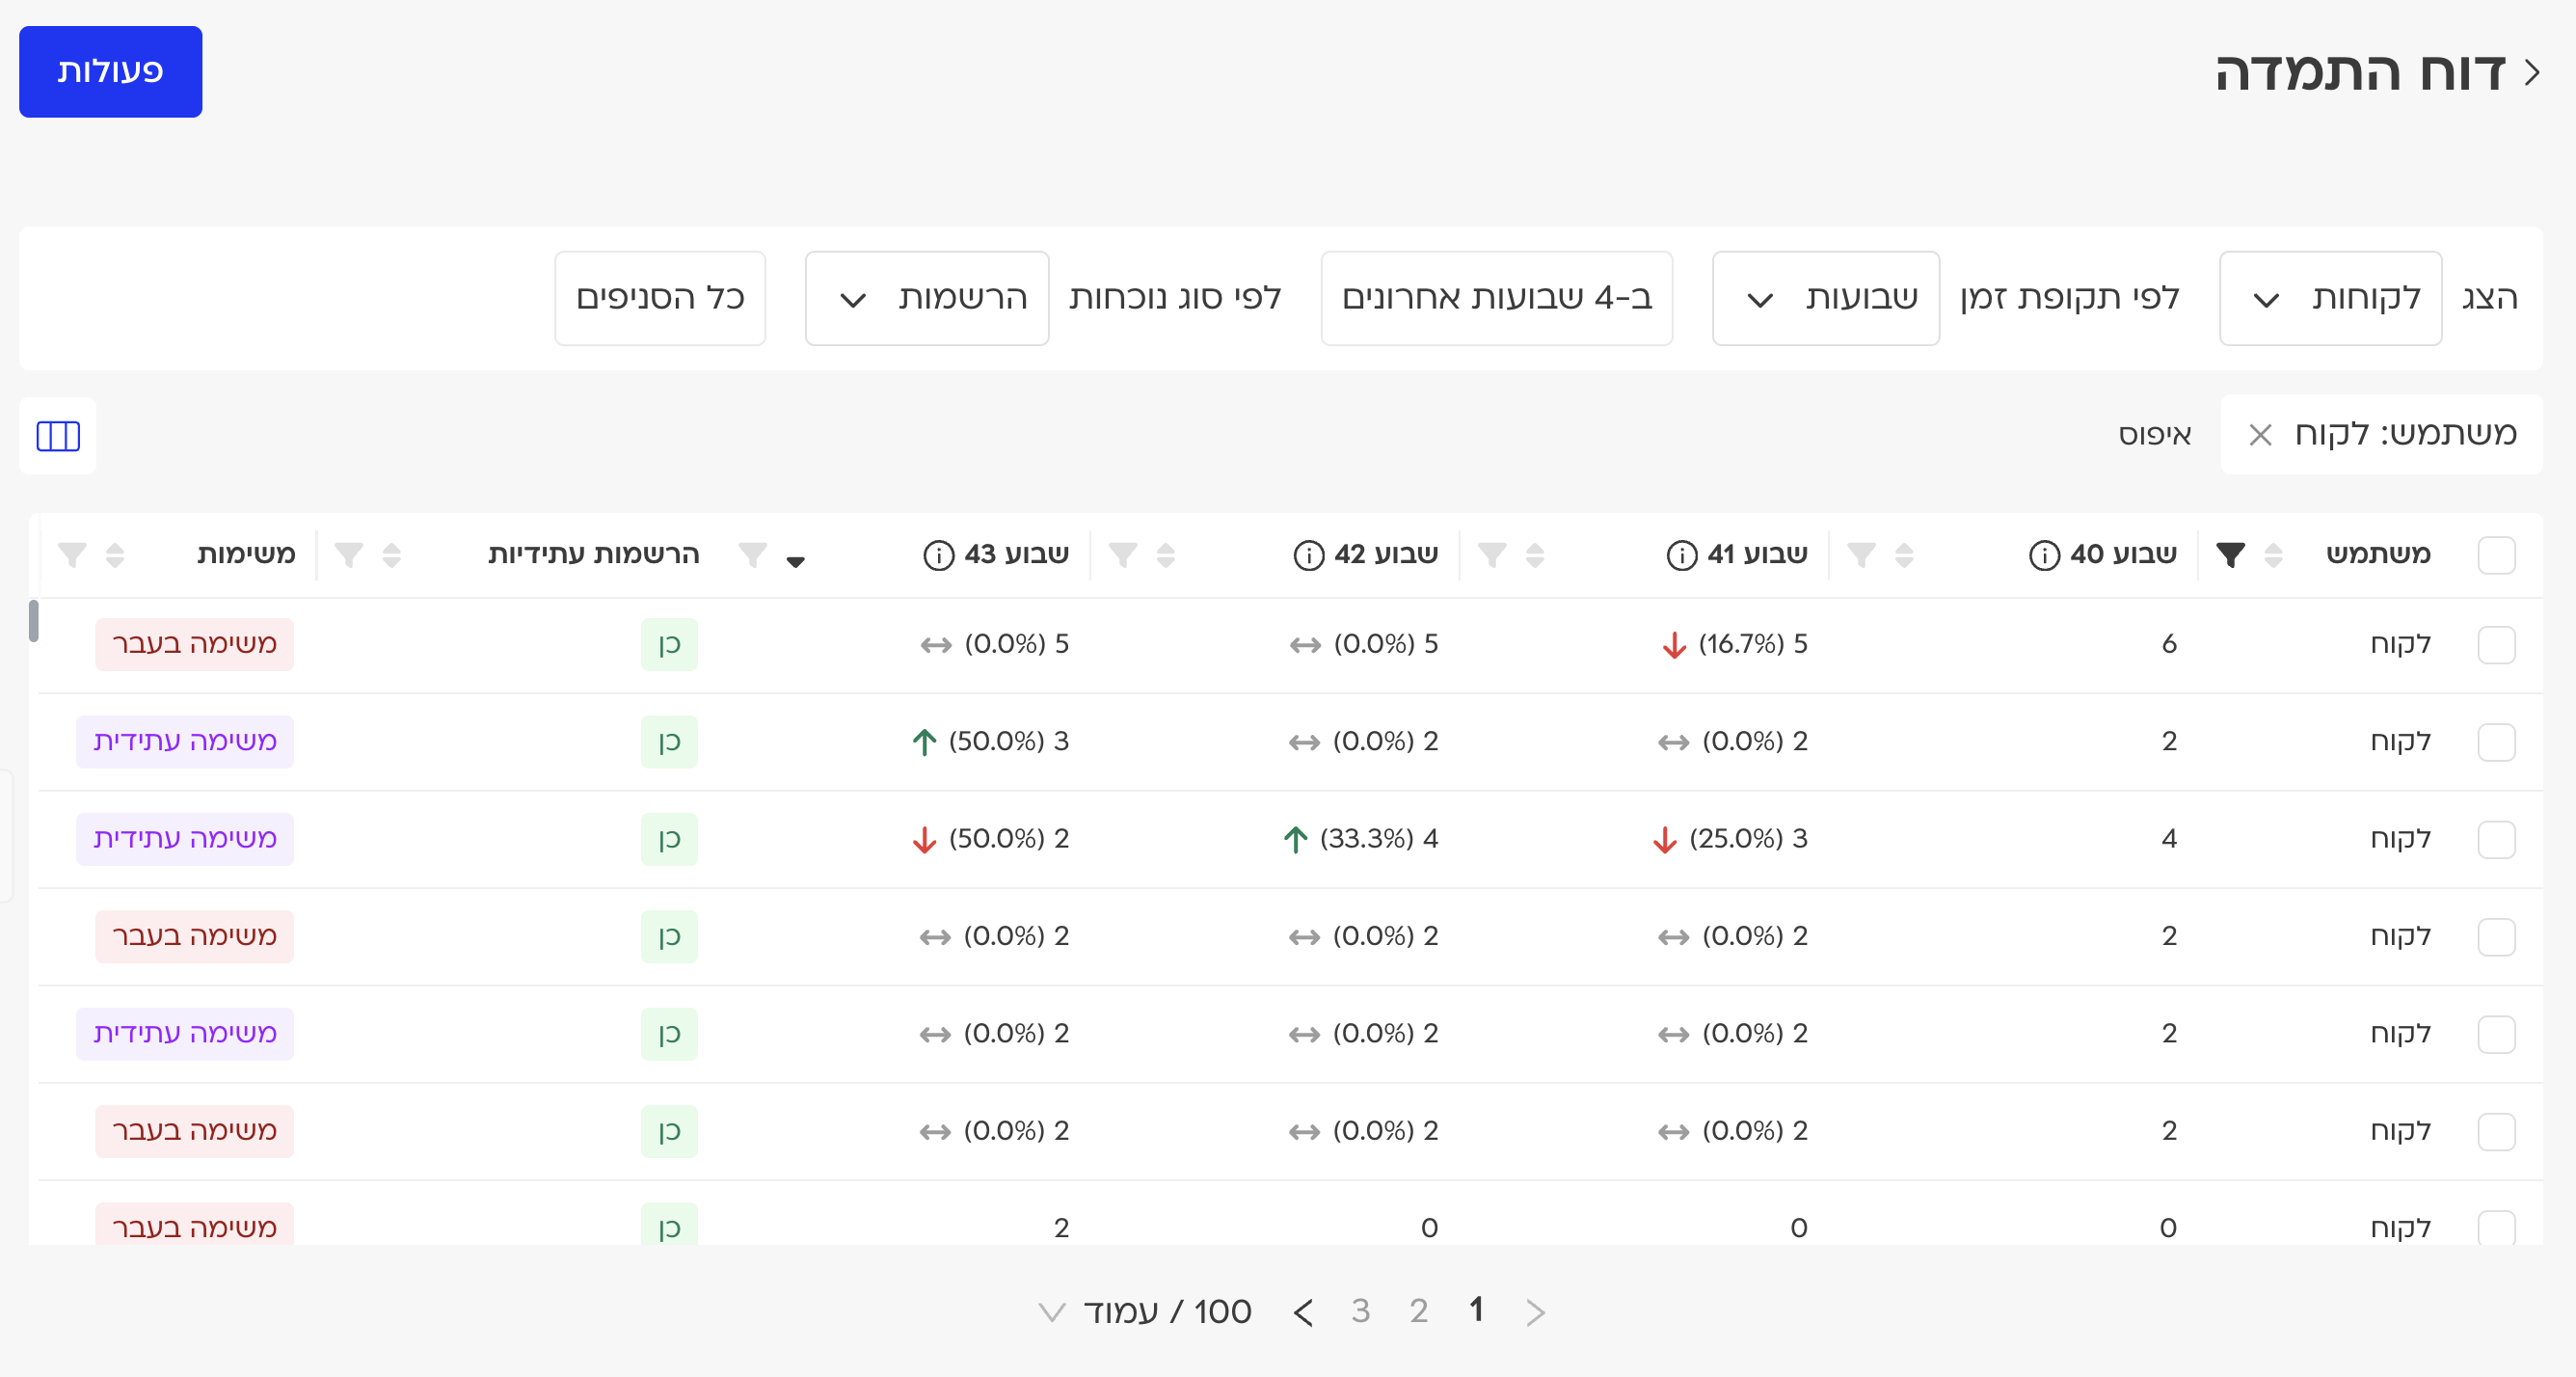Expand the הרשמות attendance type dropdown
The image size is (2576, 1377).
point(926,299)
